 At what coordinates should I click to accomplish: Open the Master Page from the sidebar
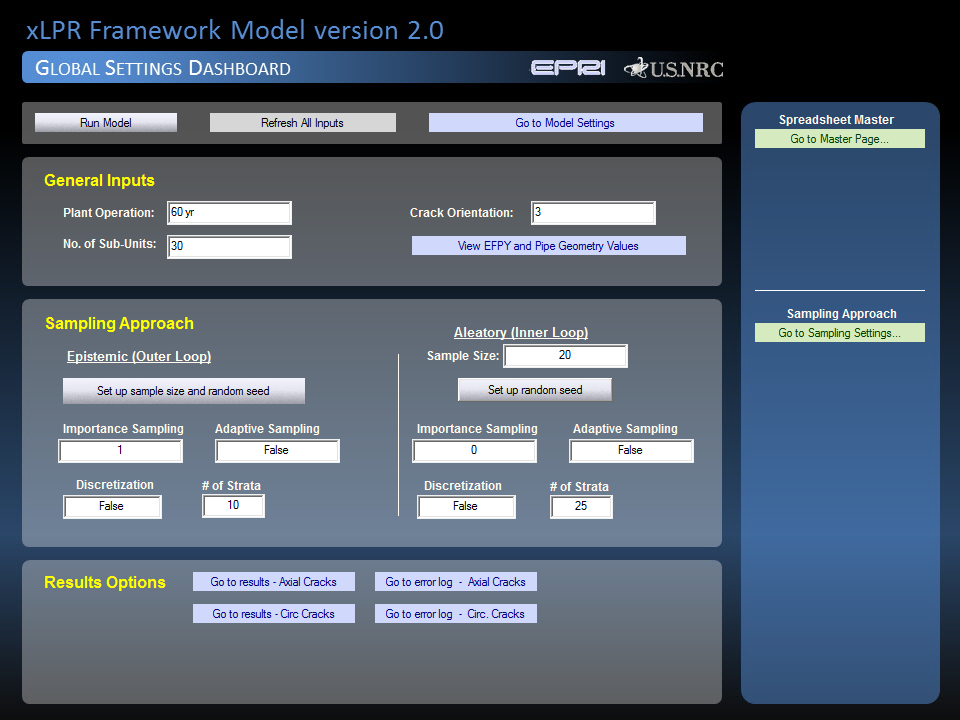point(839,138)
